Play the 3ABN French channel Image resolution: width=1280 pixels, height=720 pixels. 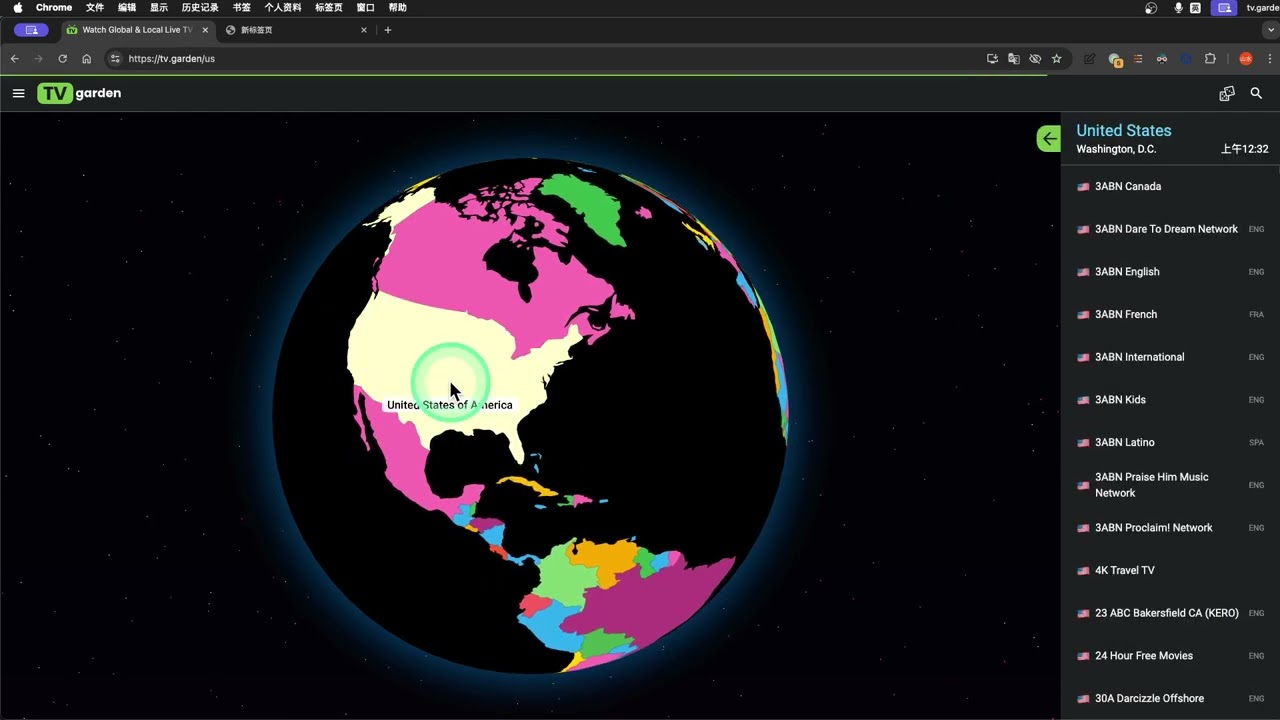[1170, 315]
